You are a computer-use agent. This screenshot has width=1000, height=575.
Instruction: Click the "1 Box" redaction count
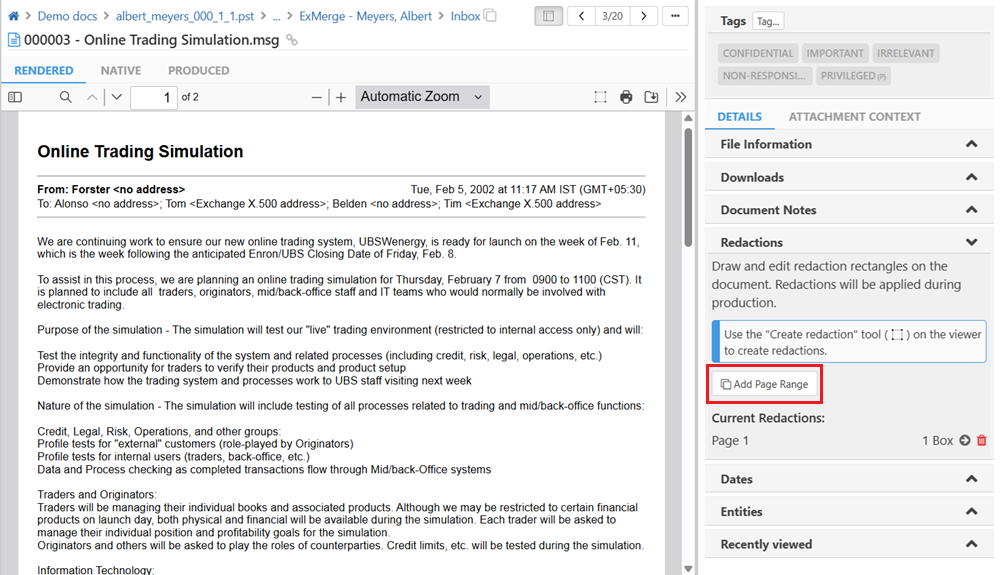(938, 440)
